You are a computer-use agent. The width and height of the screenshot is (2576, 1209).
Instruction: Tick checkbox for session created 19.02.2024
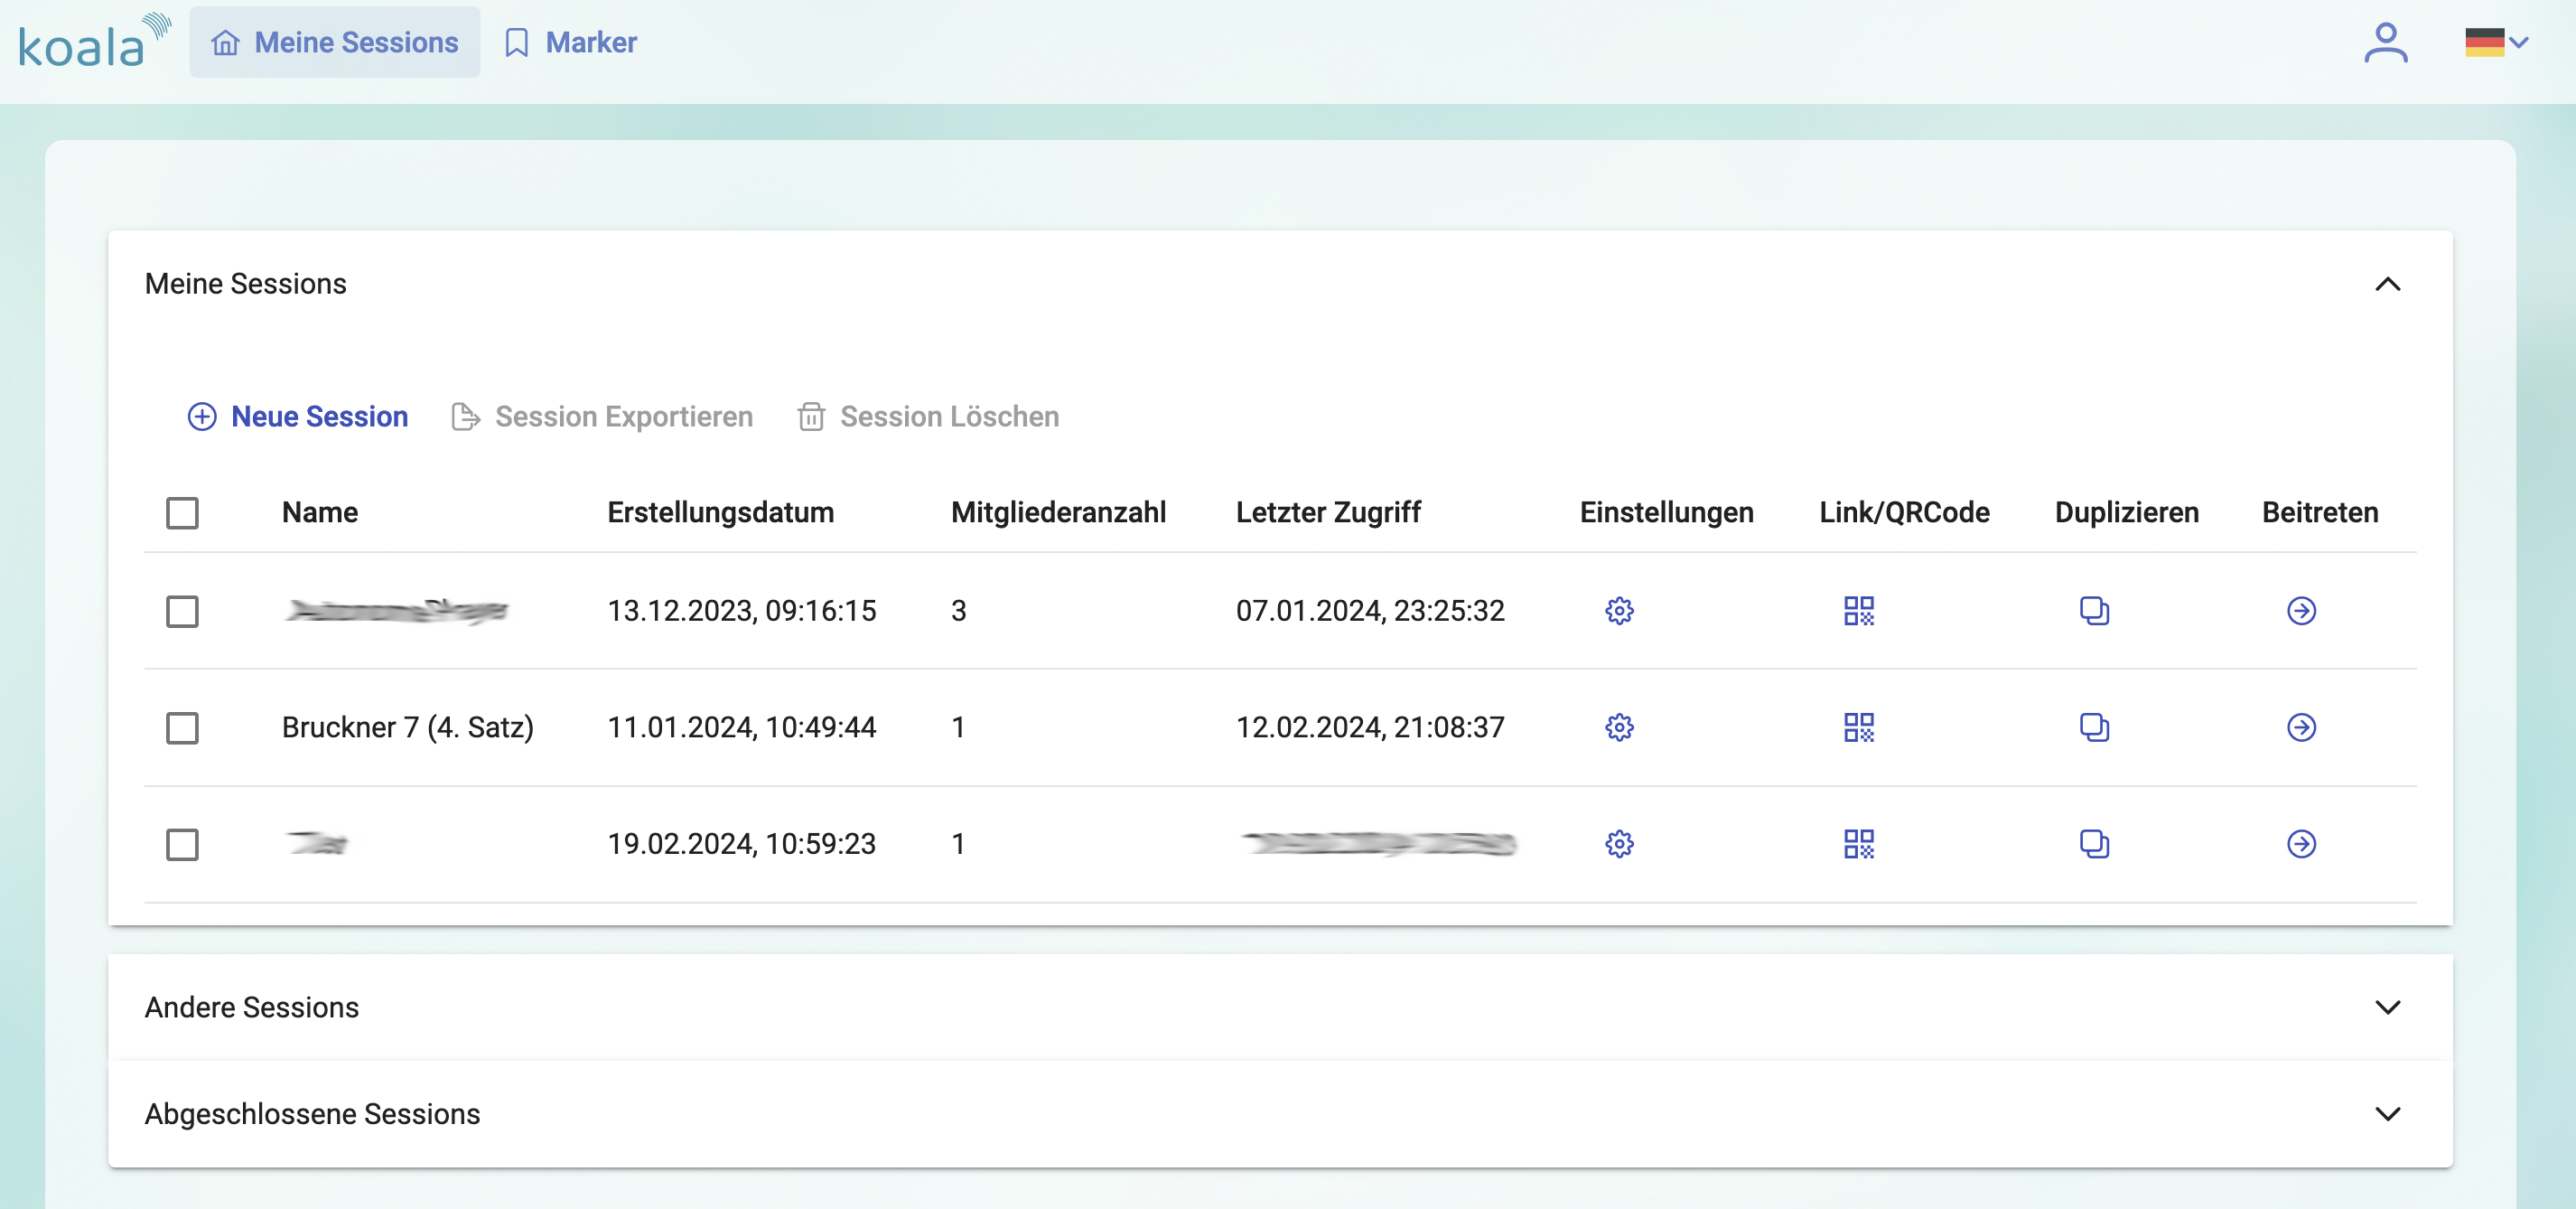click(x=182, y=845)
